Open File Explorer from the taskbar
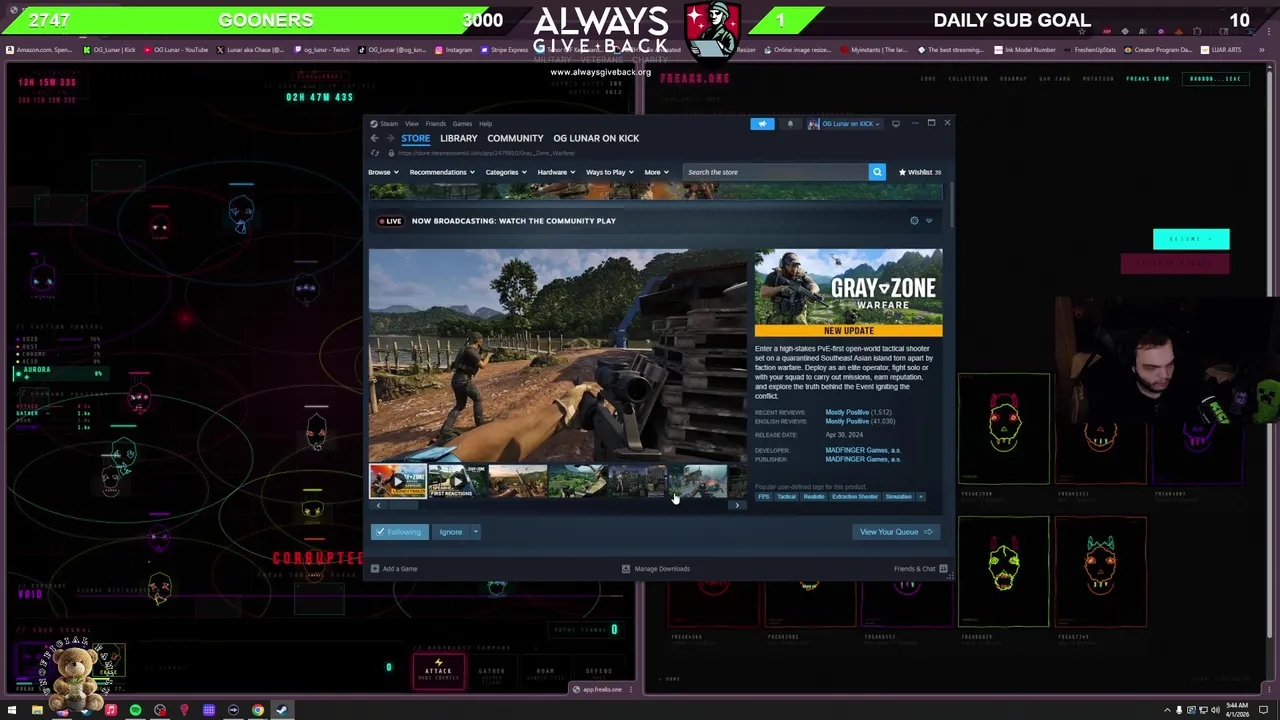This screenshot has height=720, width=1280. tap(37, 710)
